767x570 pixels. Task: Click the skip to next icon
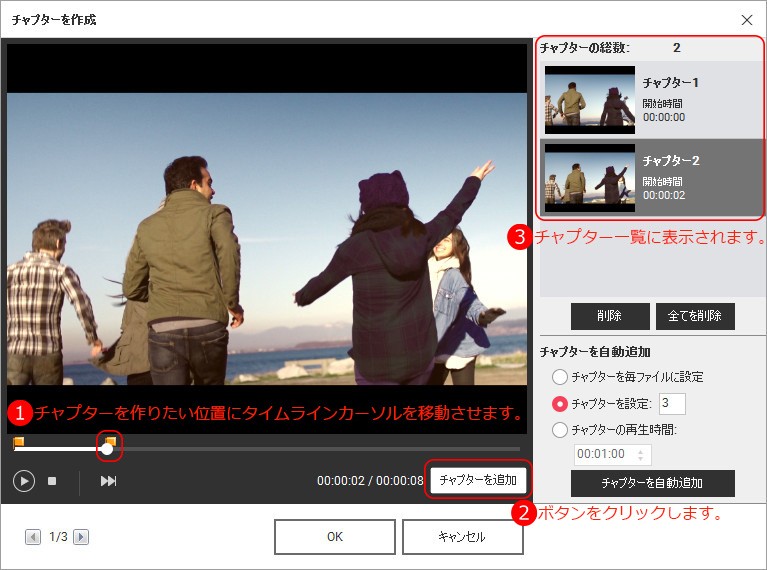[108, 481]
